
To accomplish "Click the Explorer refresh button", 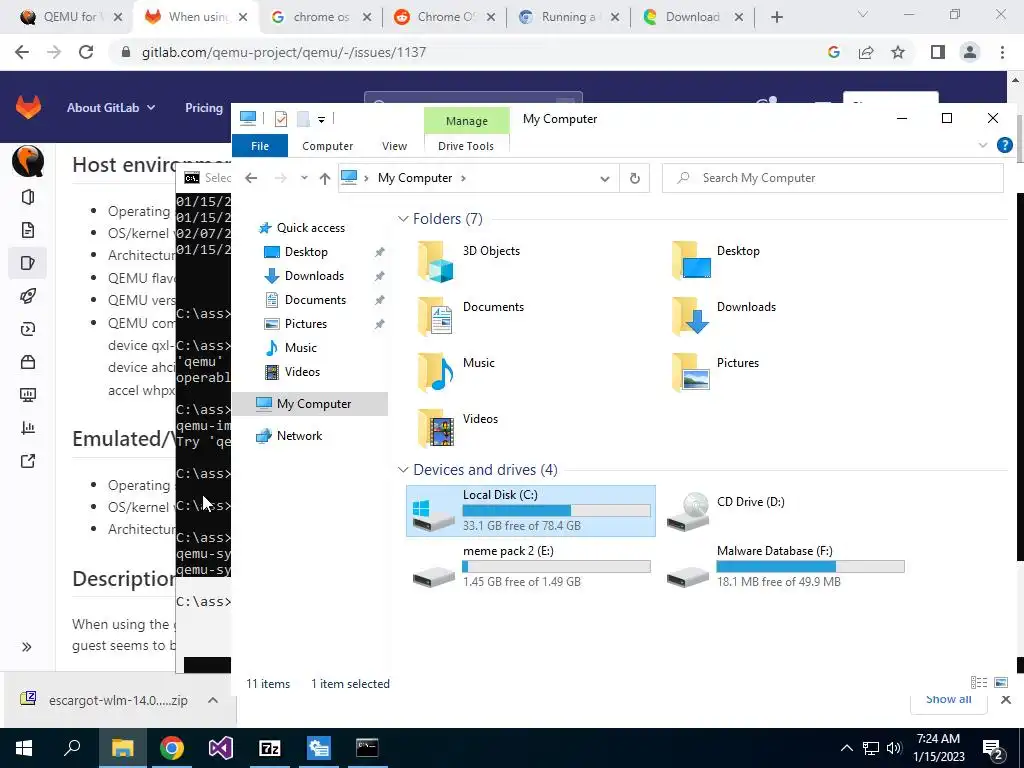I will click(634, 178).
